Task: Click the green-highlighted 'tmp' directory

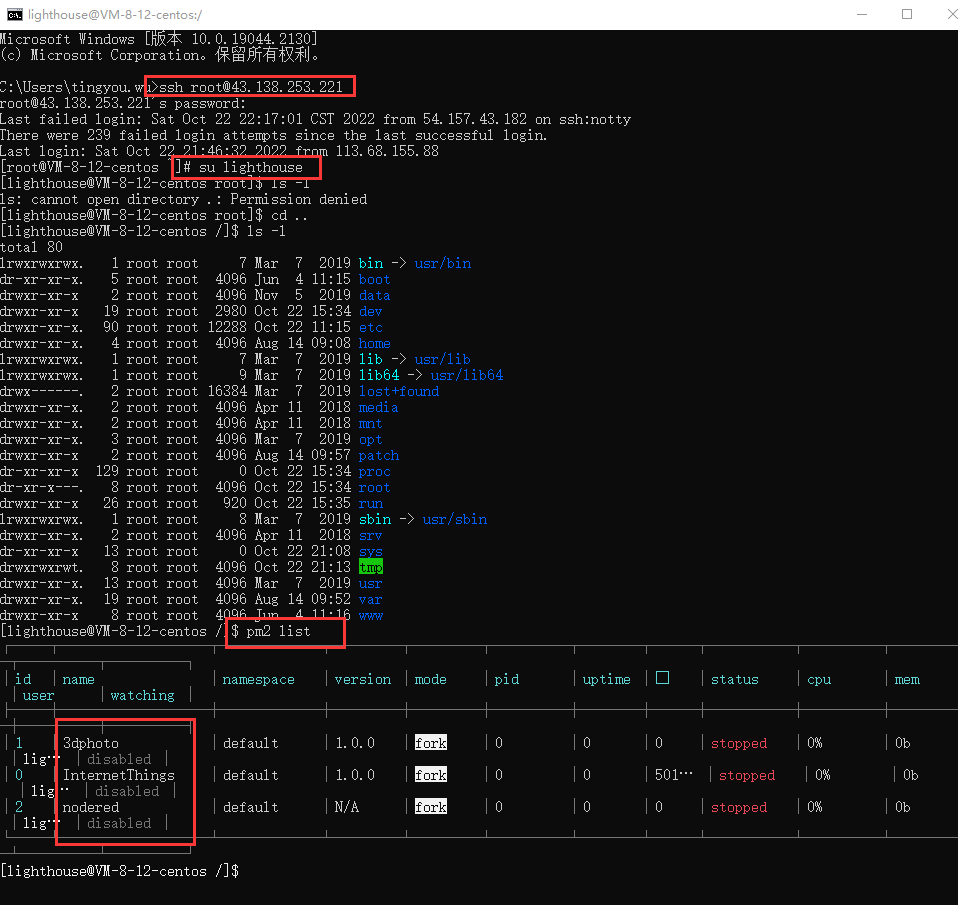Action: tap(371, 567)
